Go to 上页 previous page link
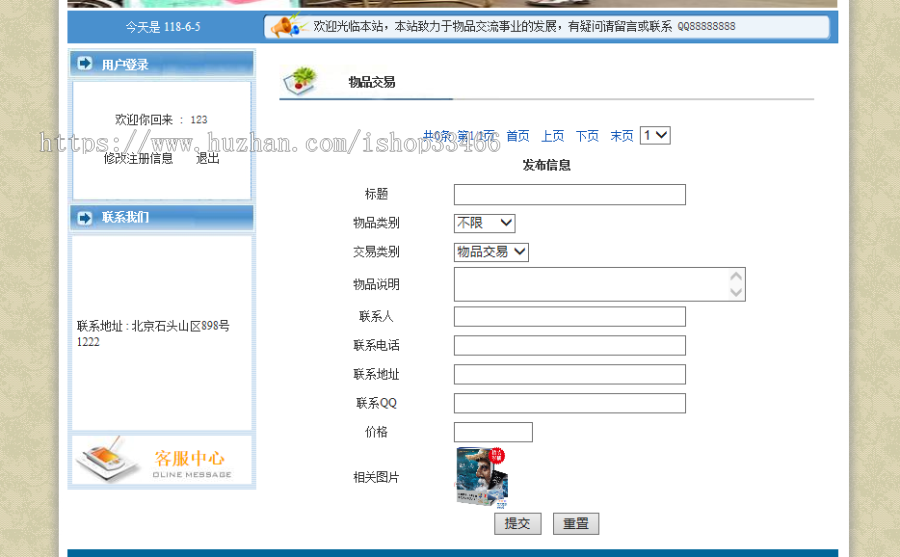Image resolution: width=900 pixels, height=557 pixels. tap(553, 136)
